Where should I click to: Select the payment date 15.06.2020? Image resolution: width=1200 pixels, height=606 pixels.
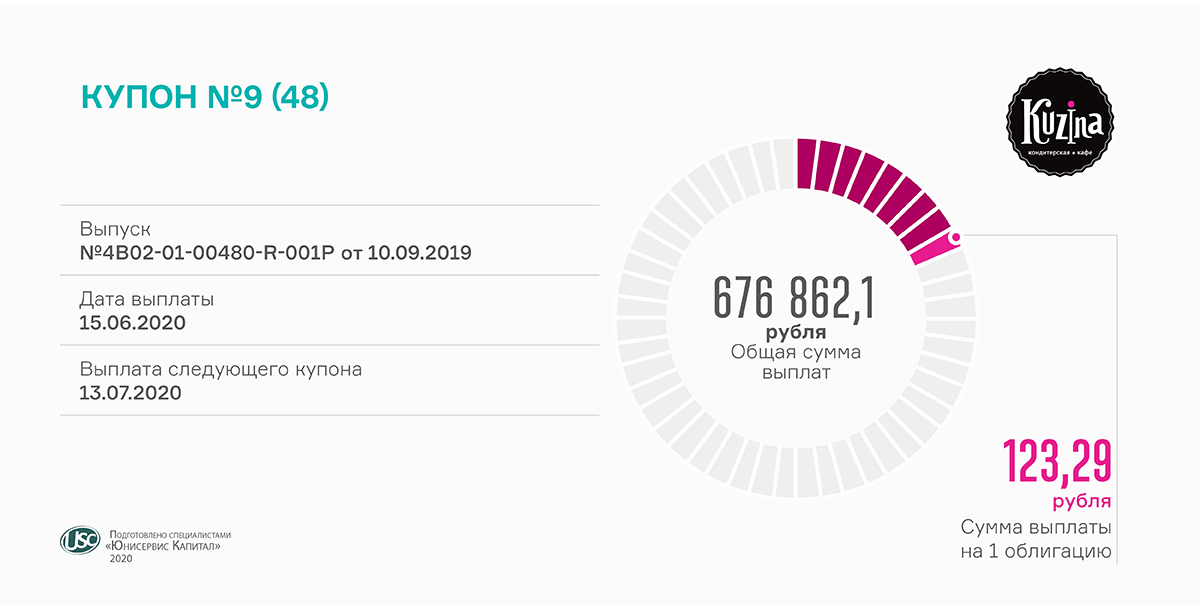pyautogui.click(x=132, y=322)
